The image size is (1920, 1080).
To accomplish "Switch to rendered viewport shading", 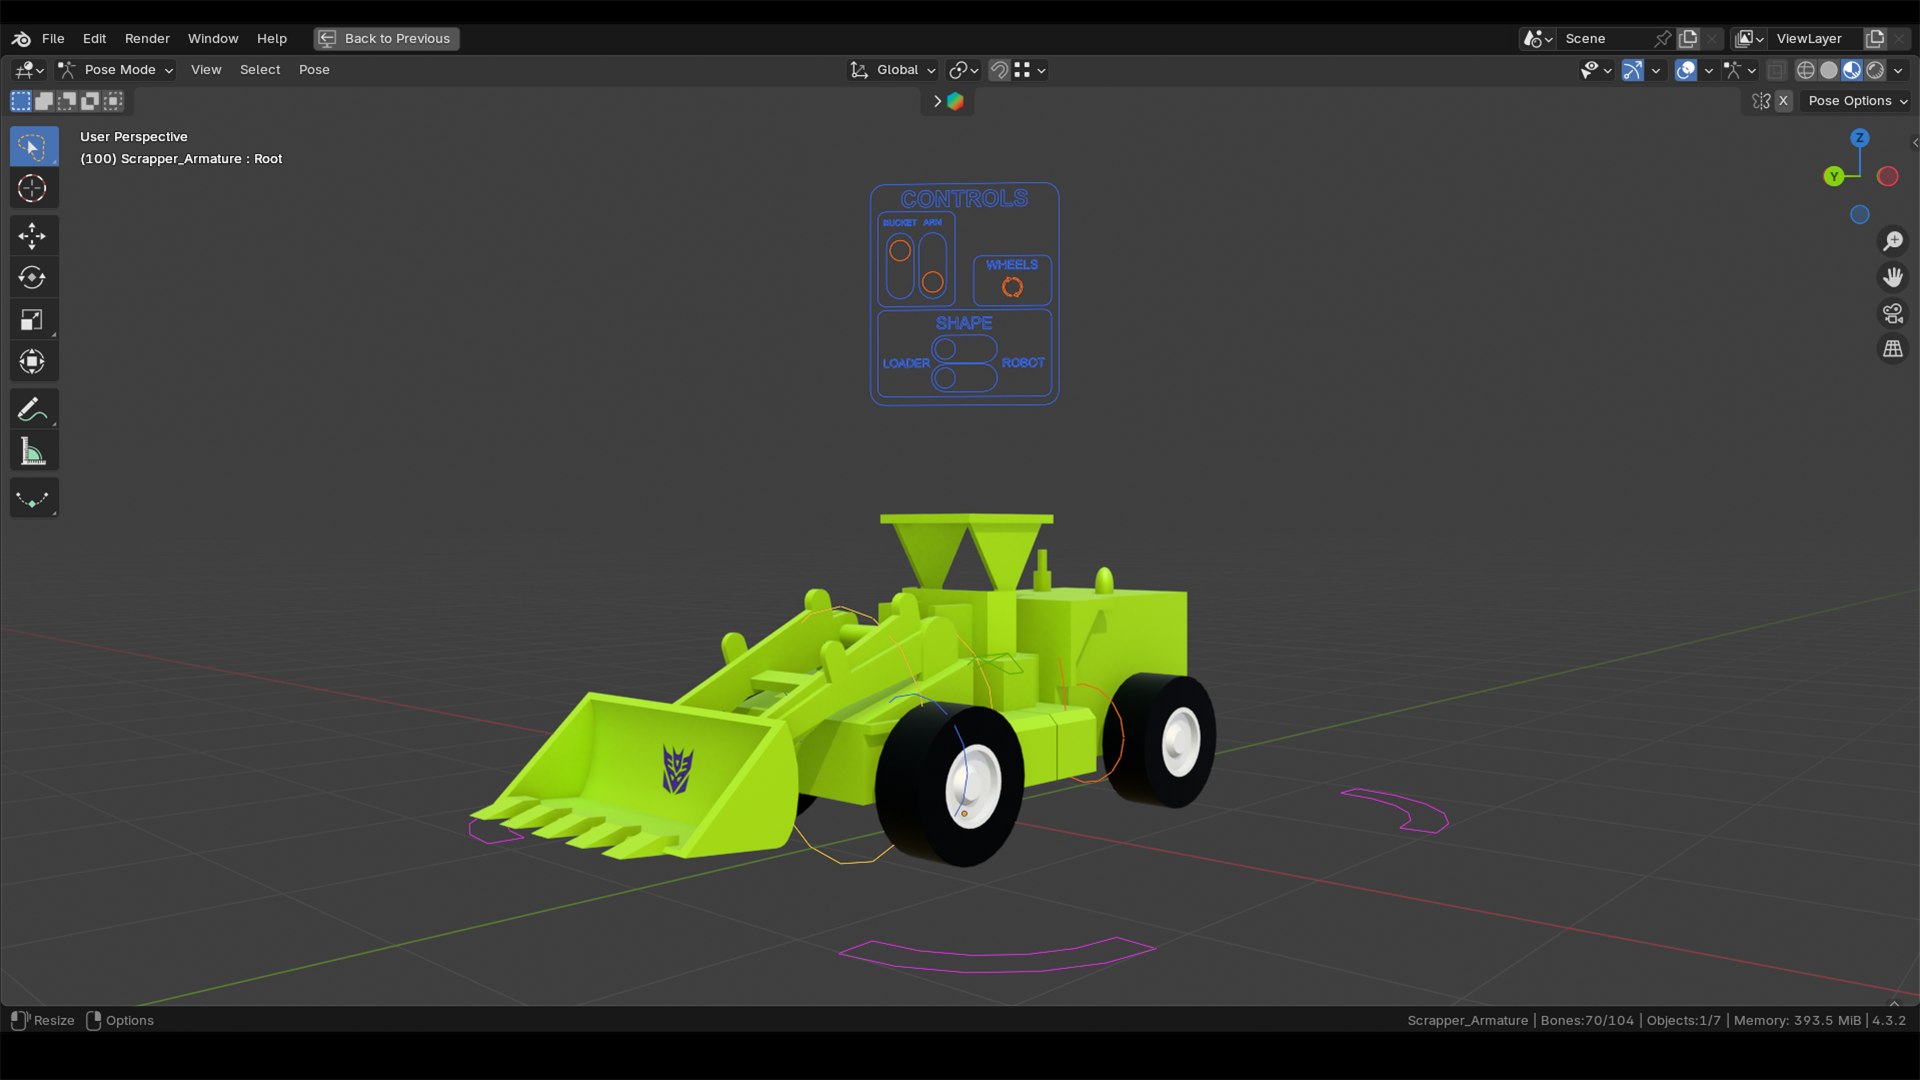I will point(1875,70).
